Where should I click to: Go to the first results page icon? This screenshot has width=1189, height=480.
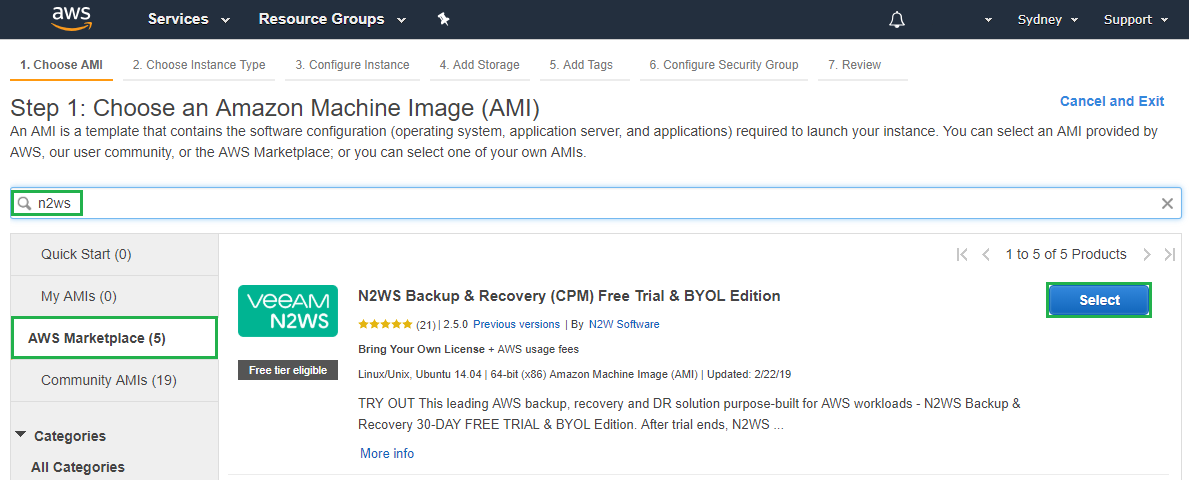(962, 255)
